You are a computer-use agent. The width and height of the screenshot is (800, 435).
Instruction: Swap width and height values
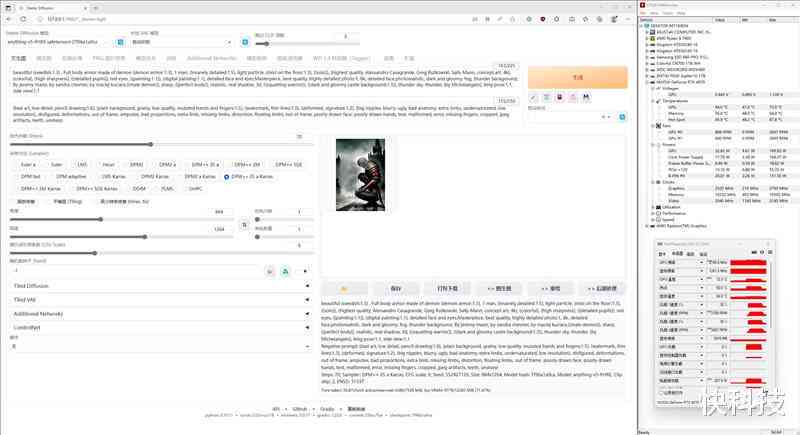tap(244, 225)
